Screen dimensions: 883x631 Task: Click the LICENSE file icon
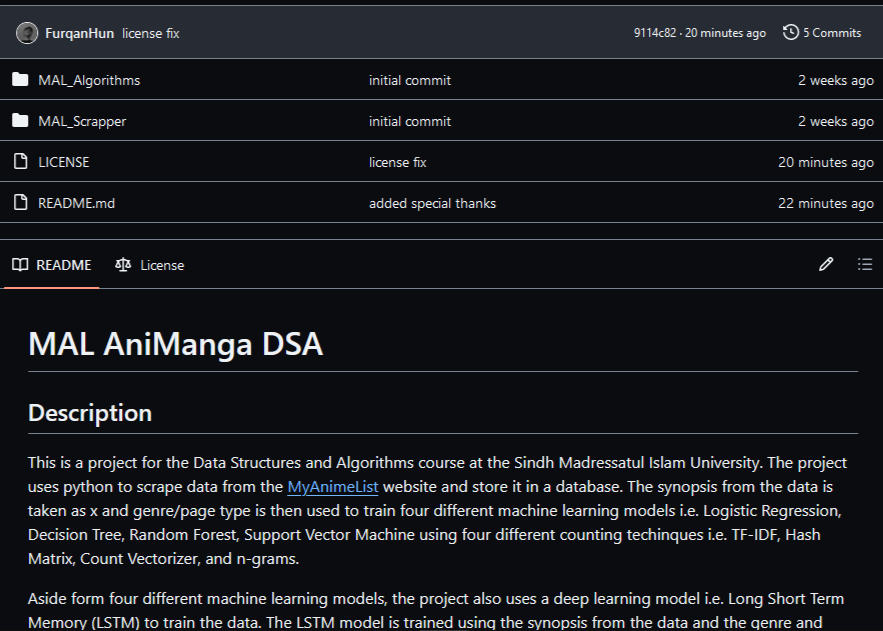[x=20, y=162]
